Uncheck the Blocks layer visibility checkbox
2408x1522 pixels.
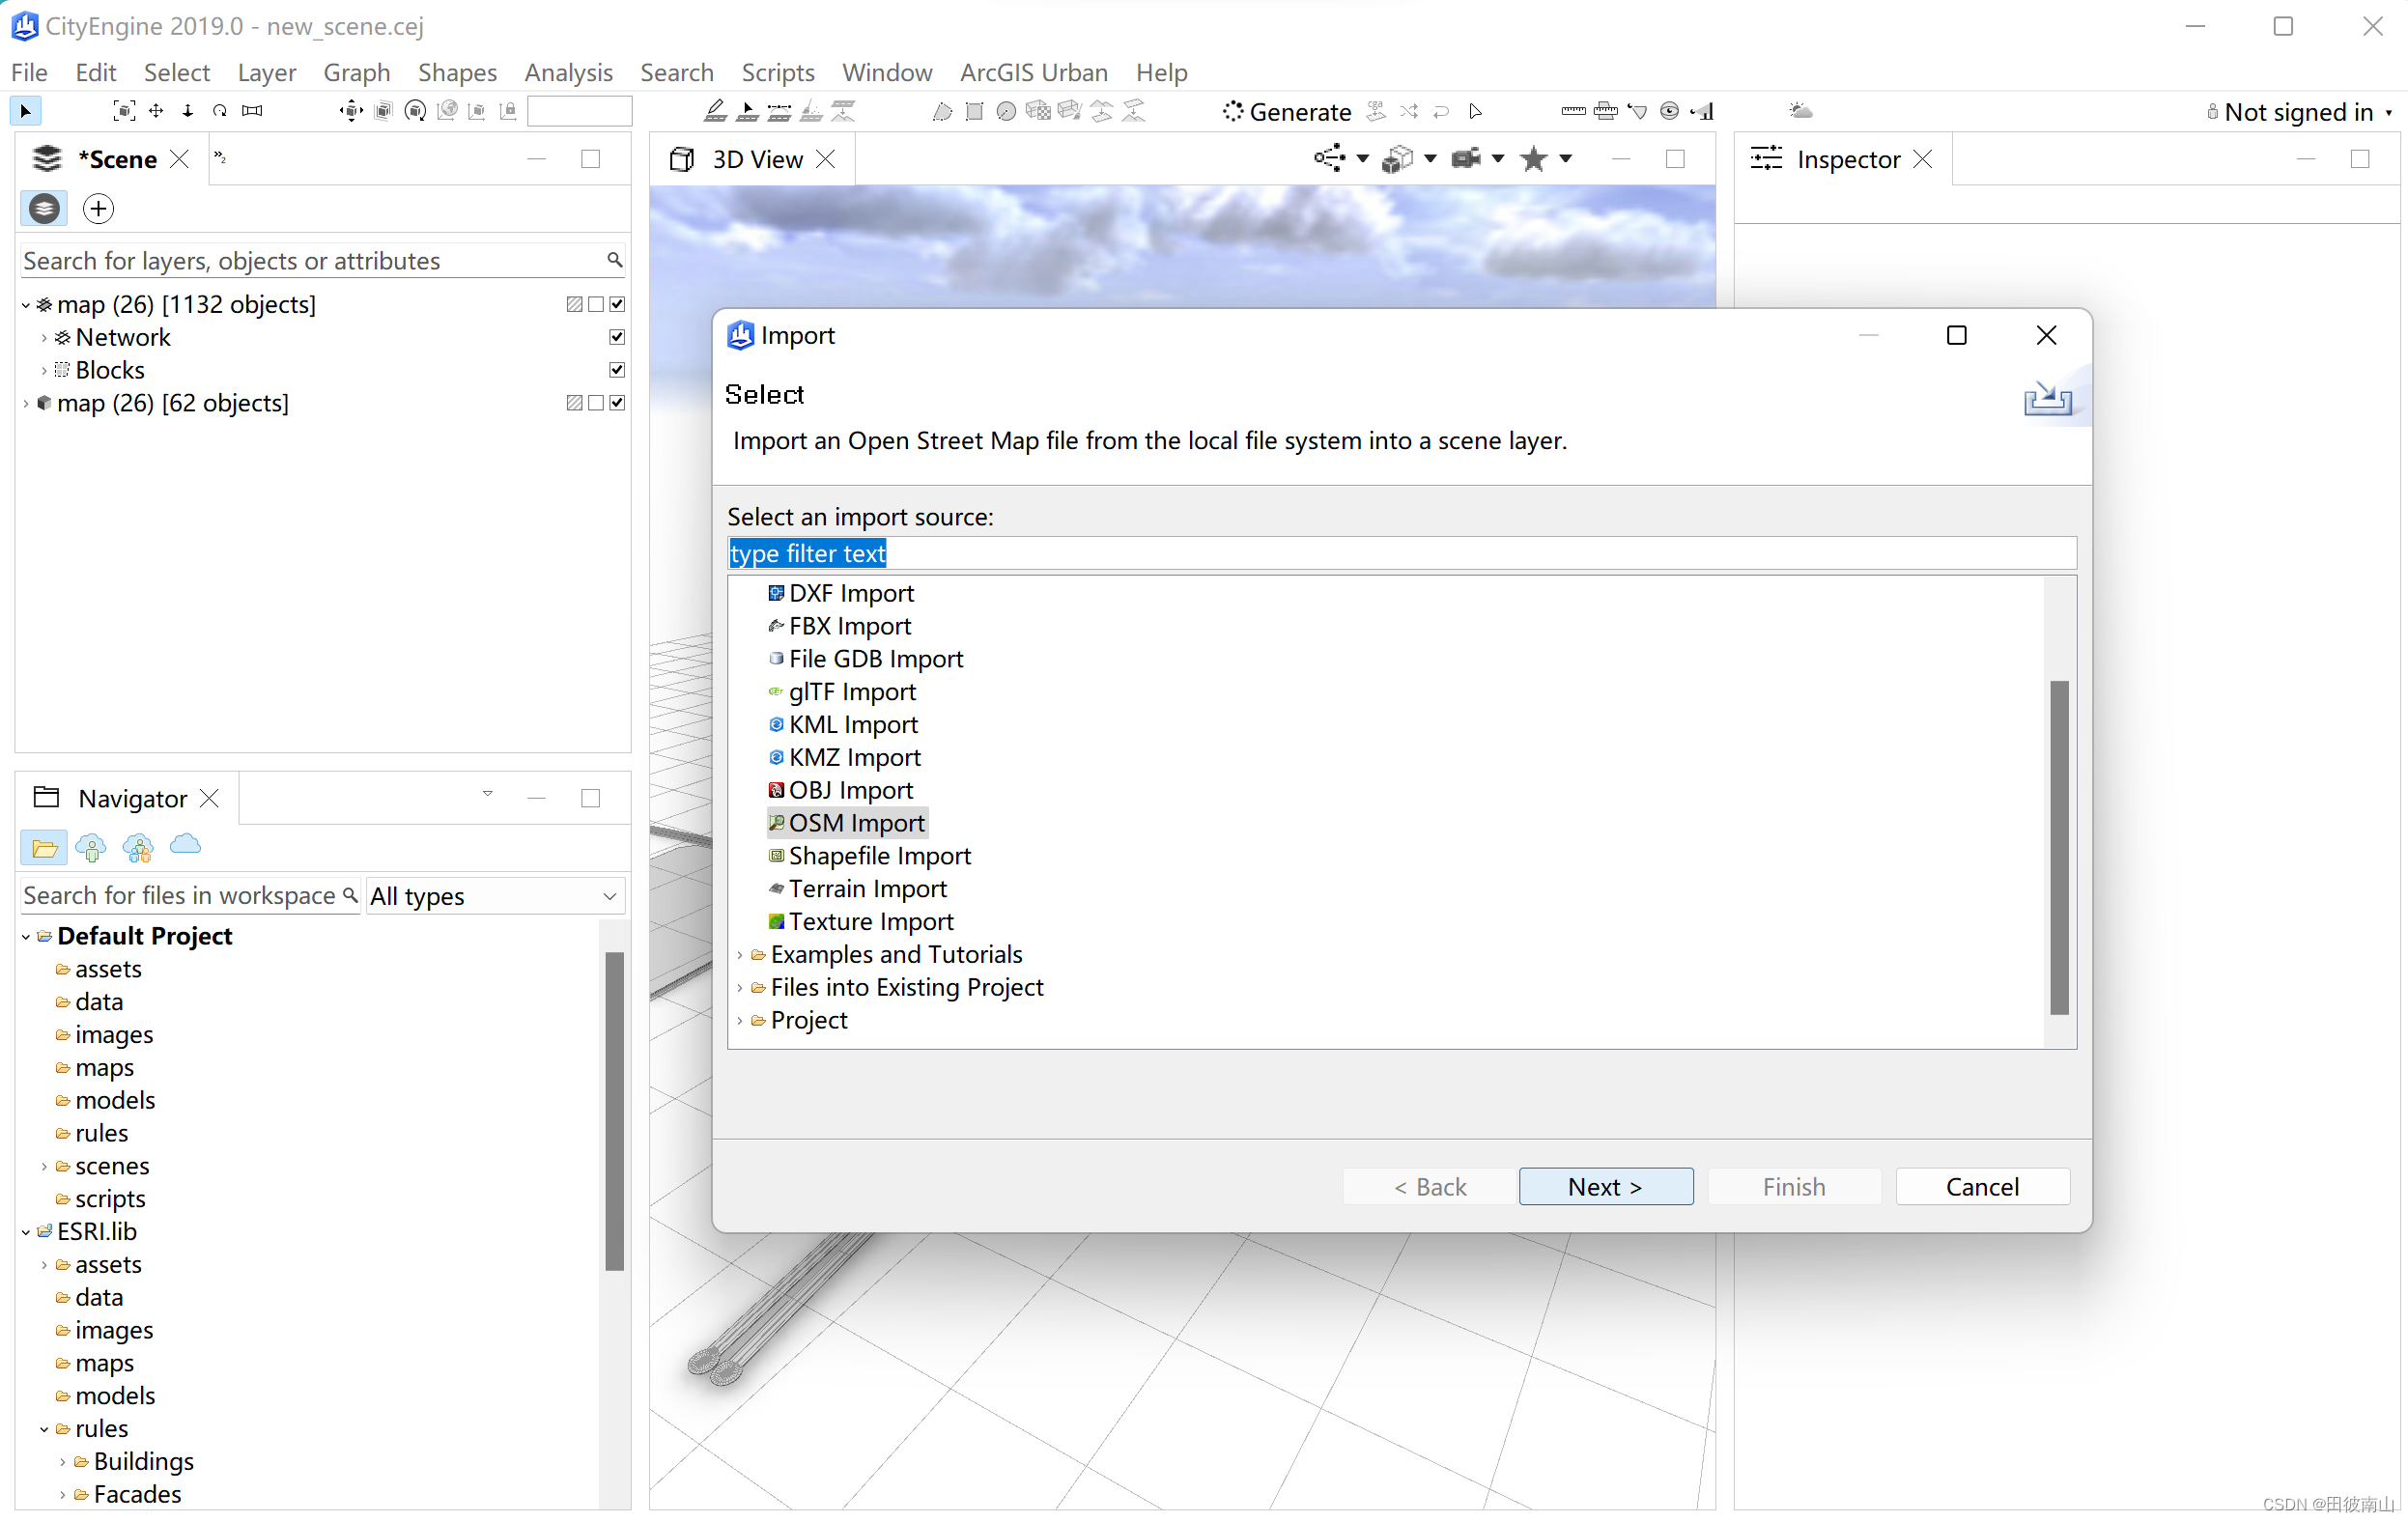click(x=617, y=370)
